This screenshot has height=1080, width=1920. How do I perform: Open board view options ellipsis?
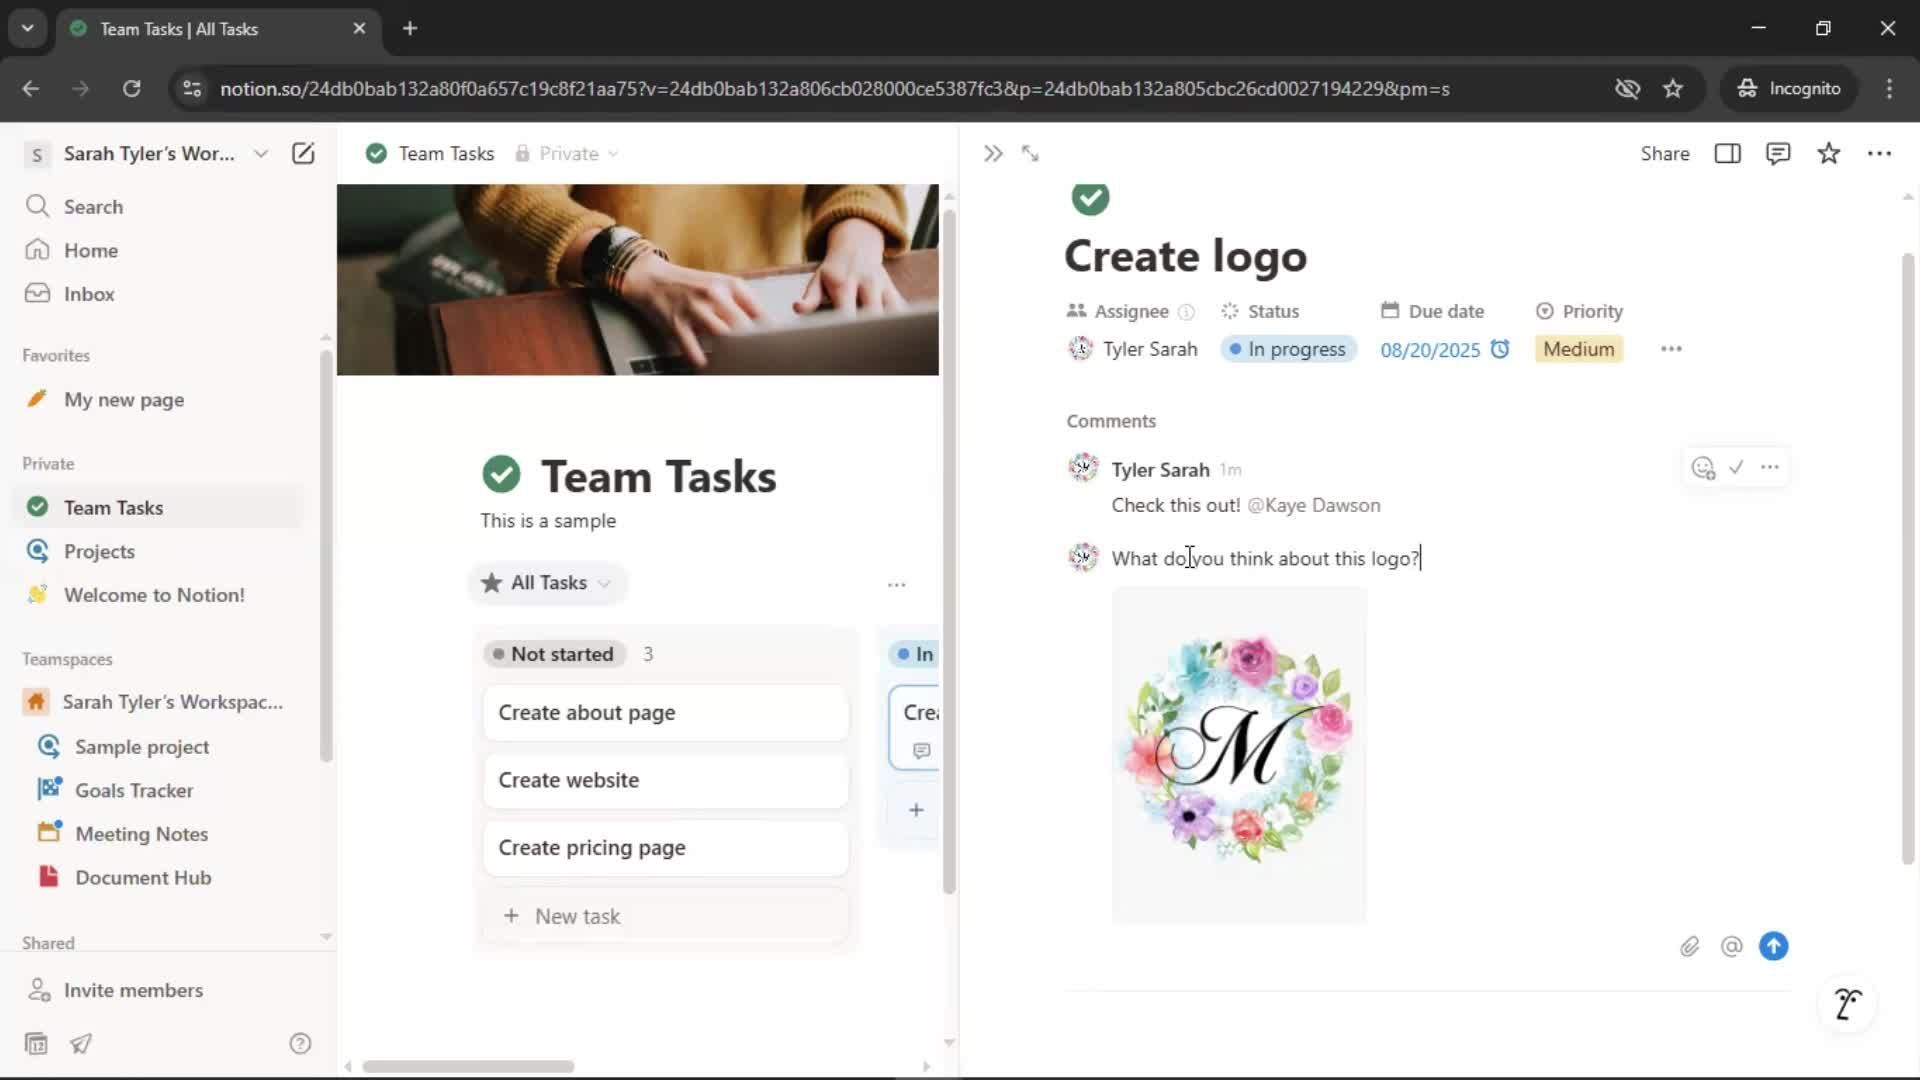[x=897, y=584]
